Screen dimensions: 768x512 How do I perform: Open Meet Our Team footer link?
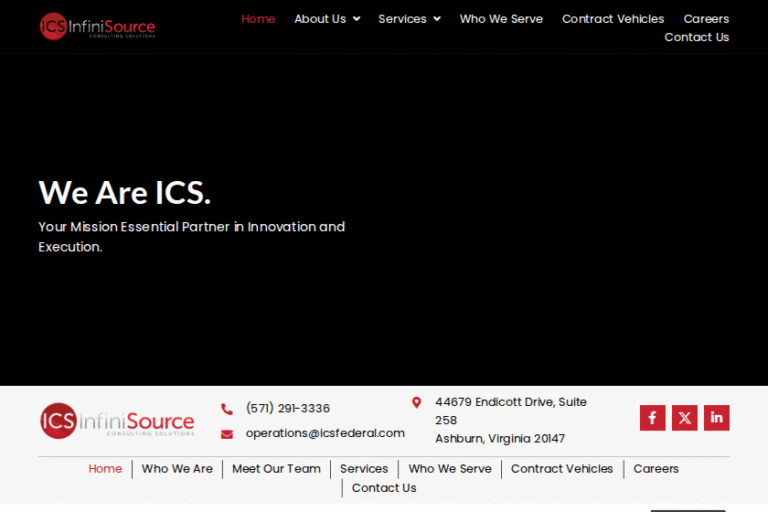[x=276, y=468]
